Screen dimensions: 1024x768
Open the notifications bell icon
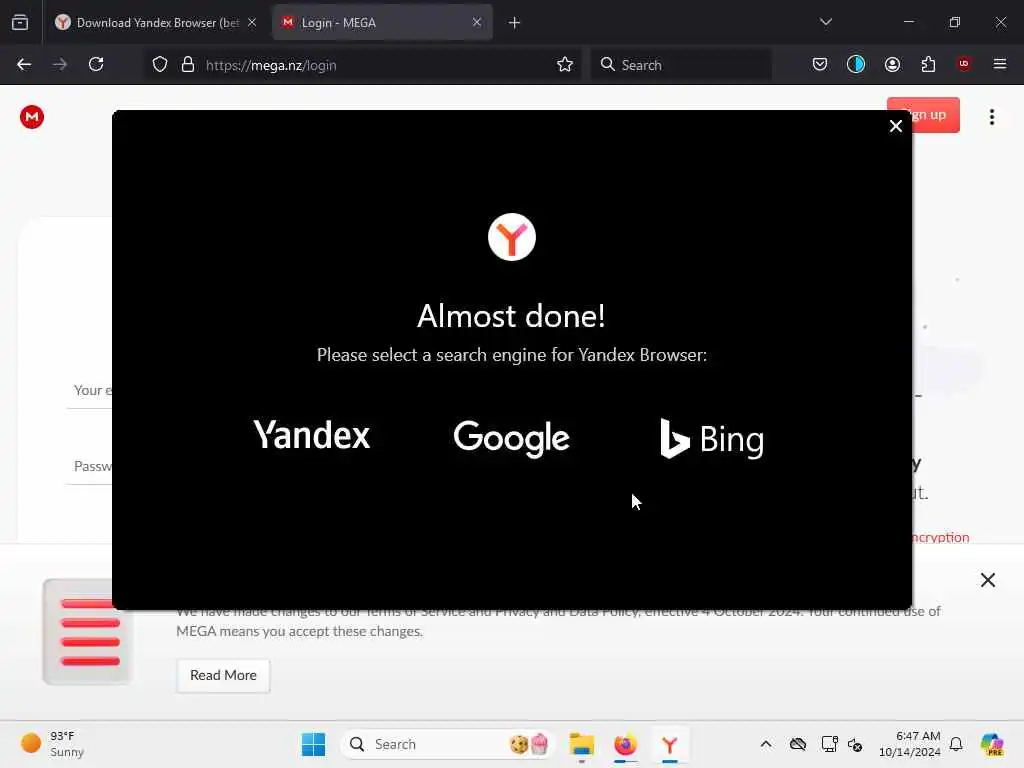click(x=956, y=744)
